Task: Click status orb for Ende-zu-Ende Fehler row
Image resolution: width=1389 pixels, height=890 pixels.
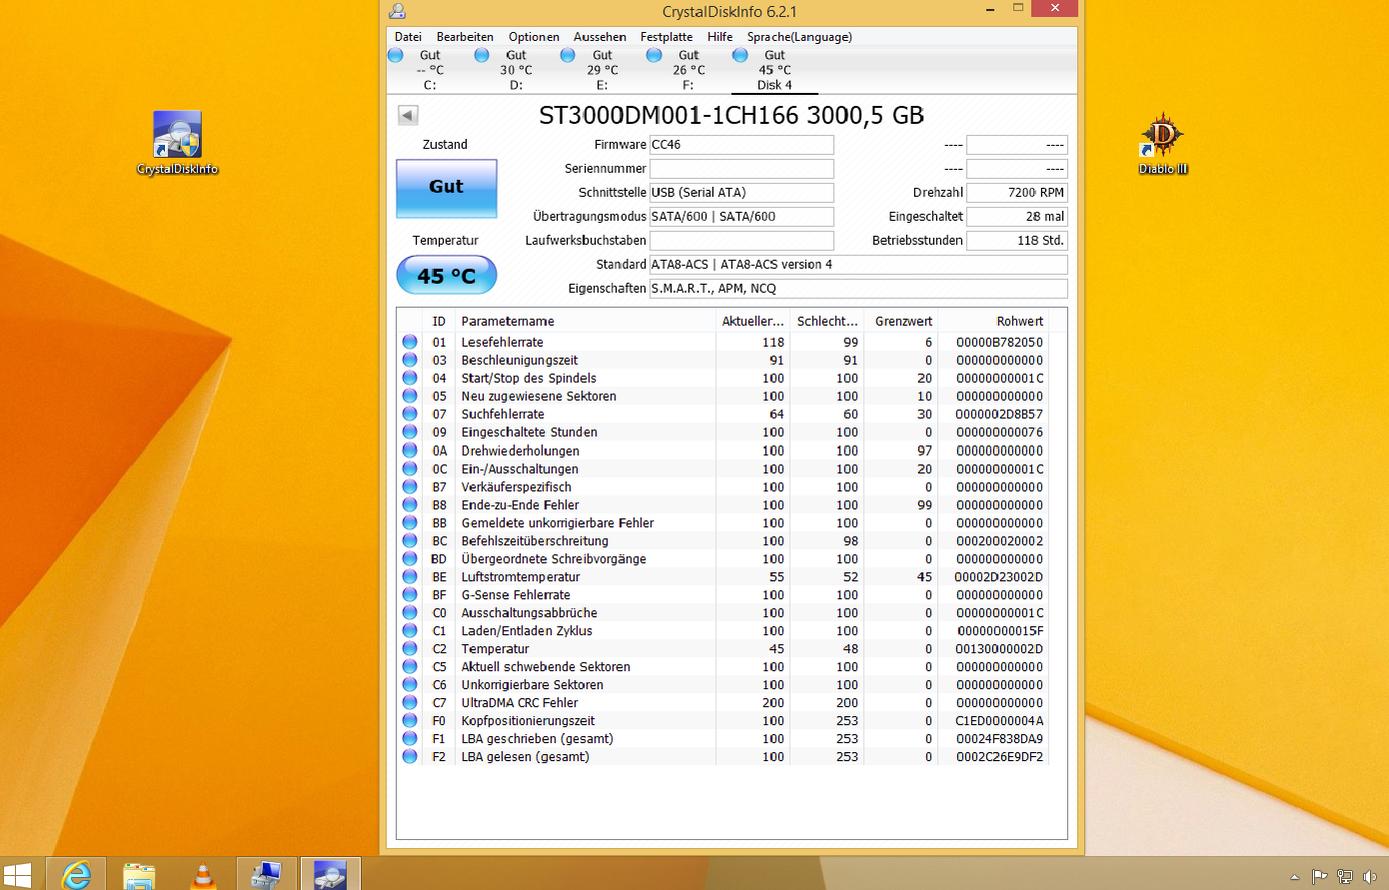Action: [410, 505]
